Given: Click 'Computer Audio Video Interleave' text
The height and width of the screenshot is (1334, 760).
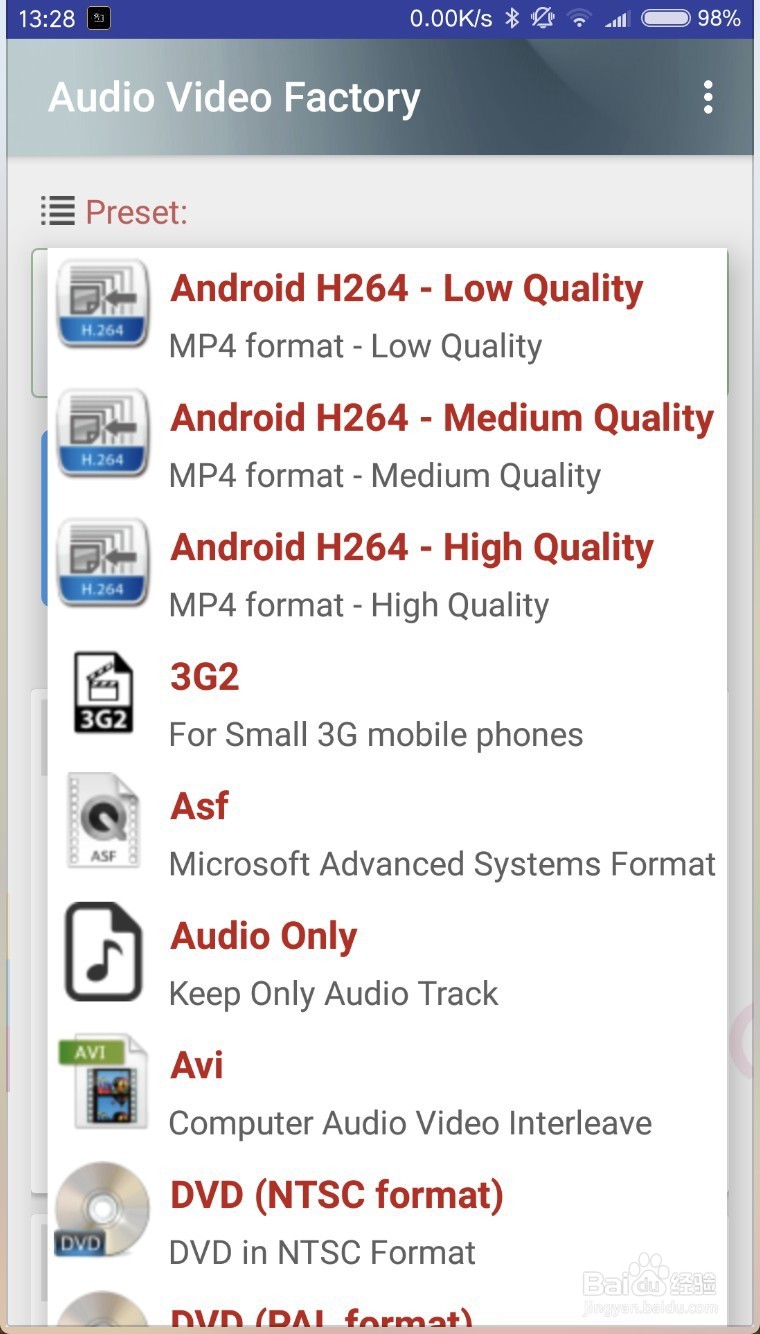Looking at the screenshot, I should (x=410, y=1123).
